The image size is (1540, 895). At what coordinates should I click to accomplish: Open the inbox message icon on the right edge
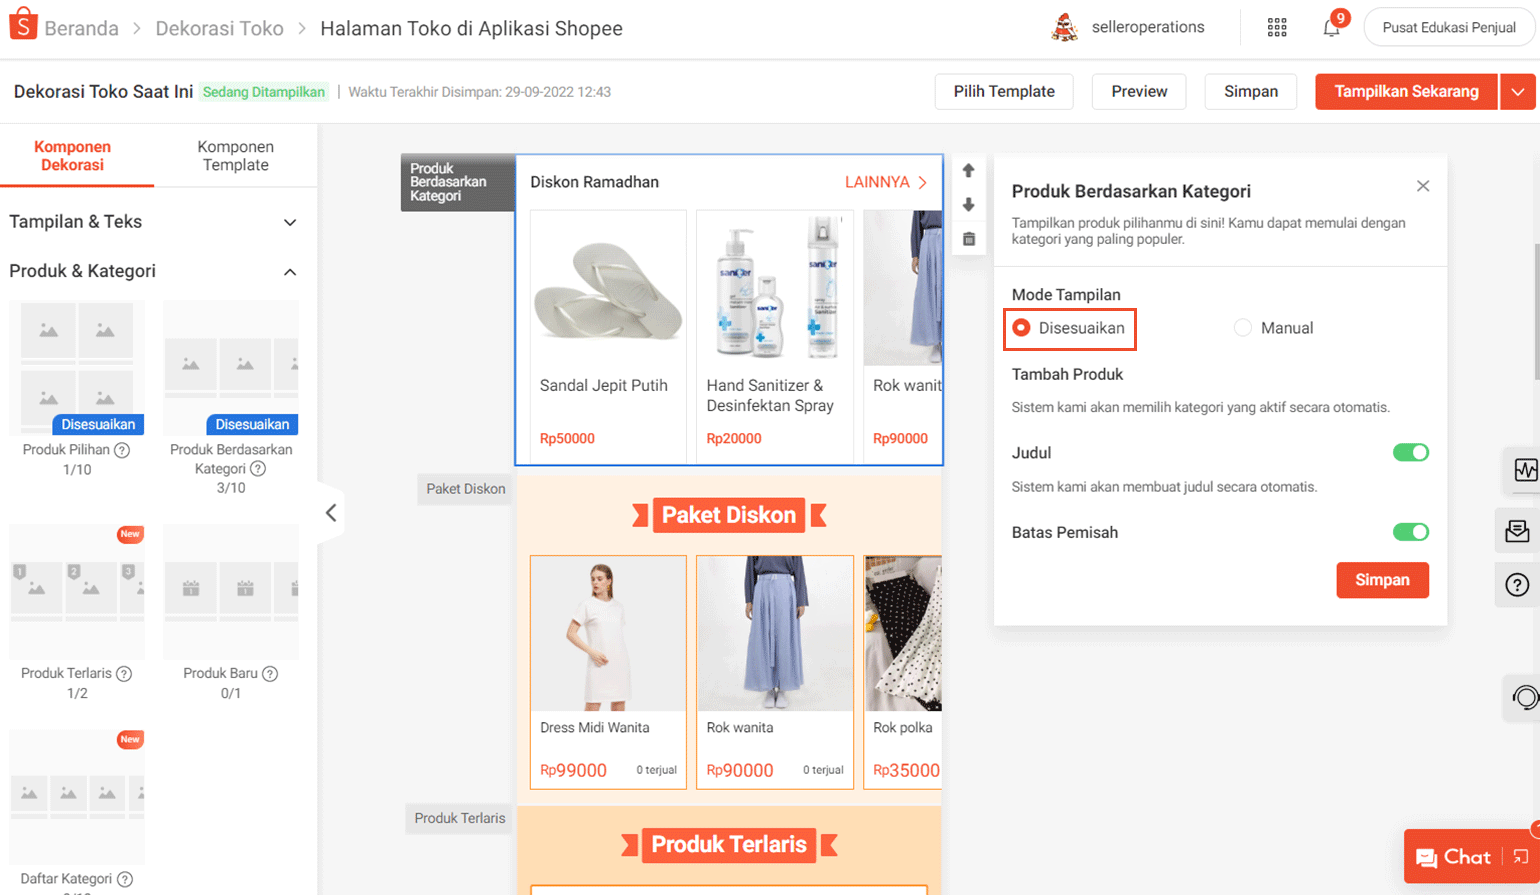coord(1521,530)
